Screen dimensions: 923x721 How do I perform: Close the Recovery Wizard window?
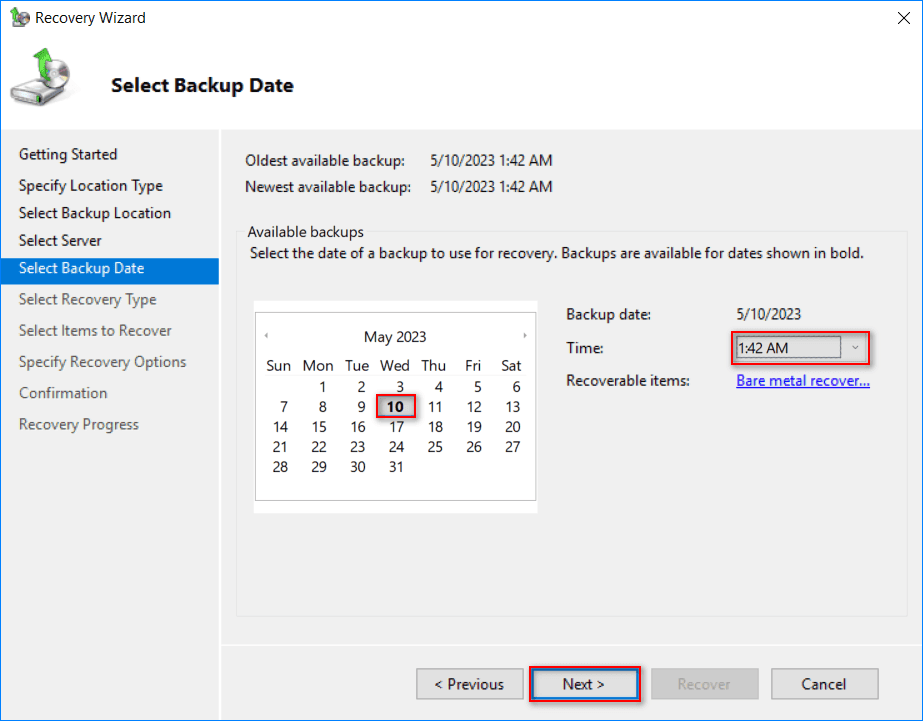[x=904, y=17]
